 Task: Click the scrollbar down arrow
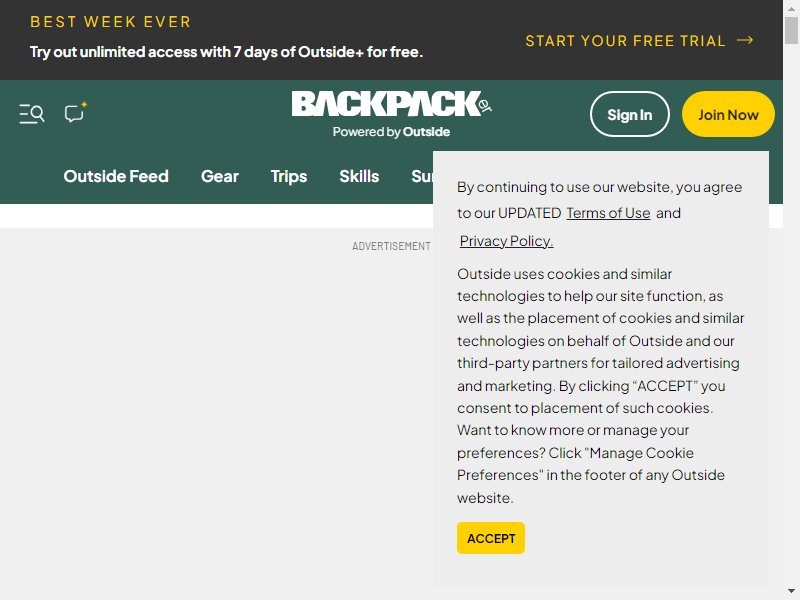[x=791, y=591]
